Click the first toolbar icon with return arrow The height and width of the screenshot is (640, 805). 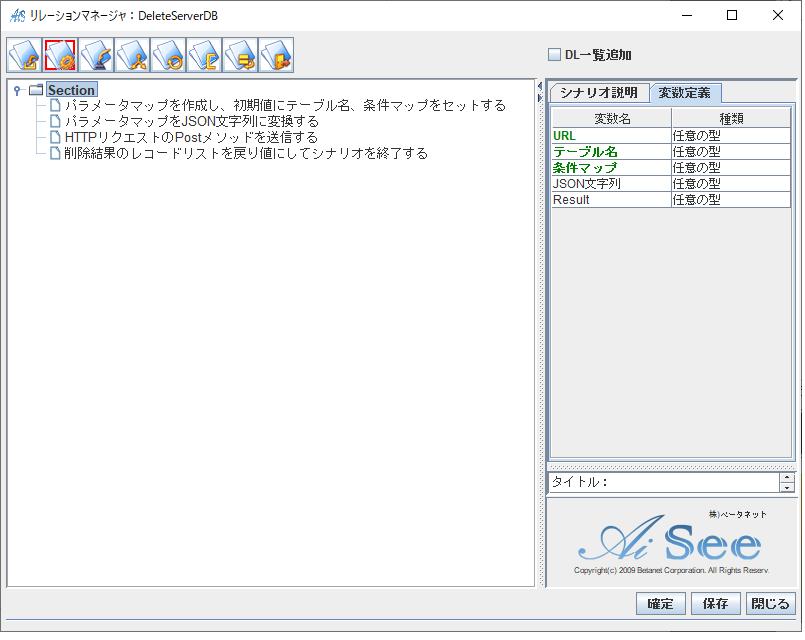coord(24,55)
